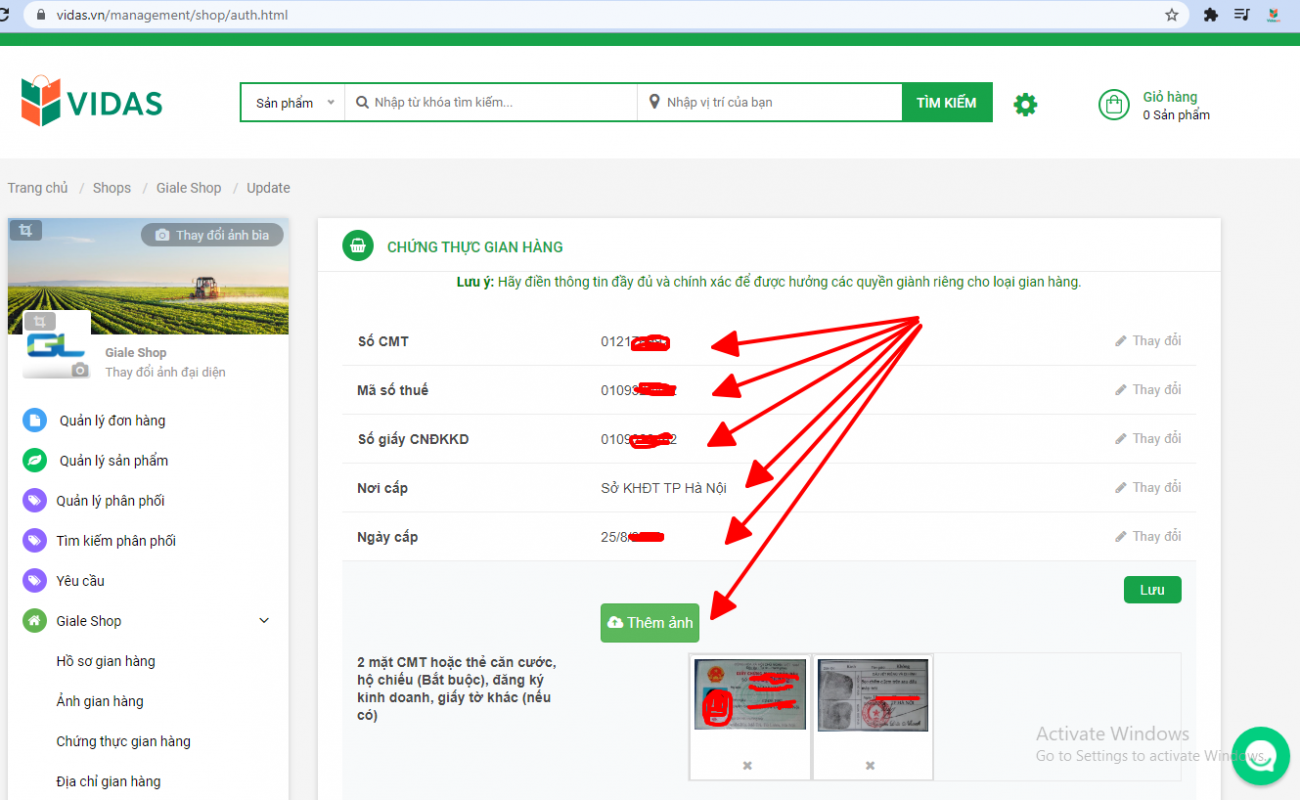The image size is (1300, 800).
Task: Open the settings gear icon
Action: tap(1025, 104)
